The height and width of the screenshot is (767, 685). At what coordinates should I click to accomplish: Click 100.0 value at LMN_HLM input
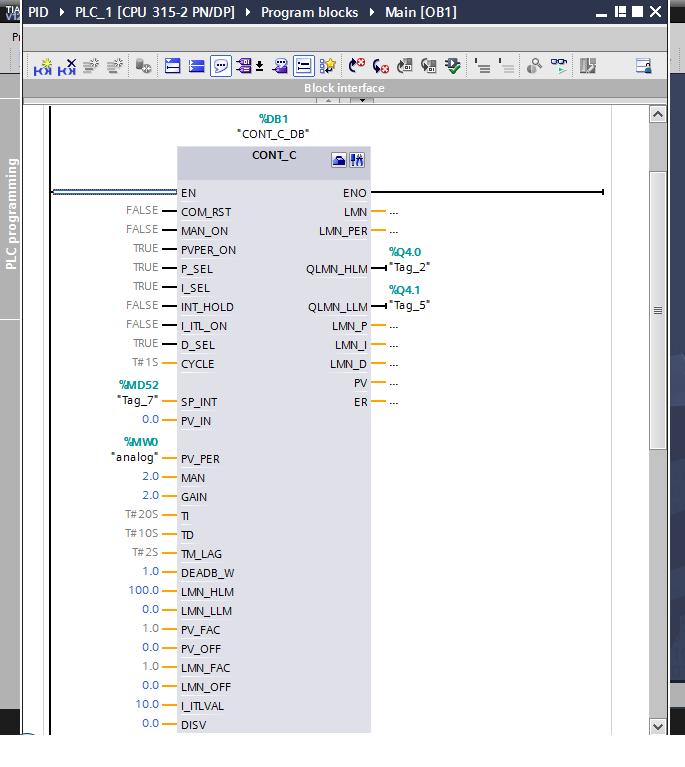coord(144,590)
